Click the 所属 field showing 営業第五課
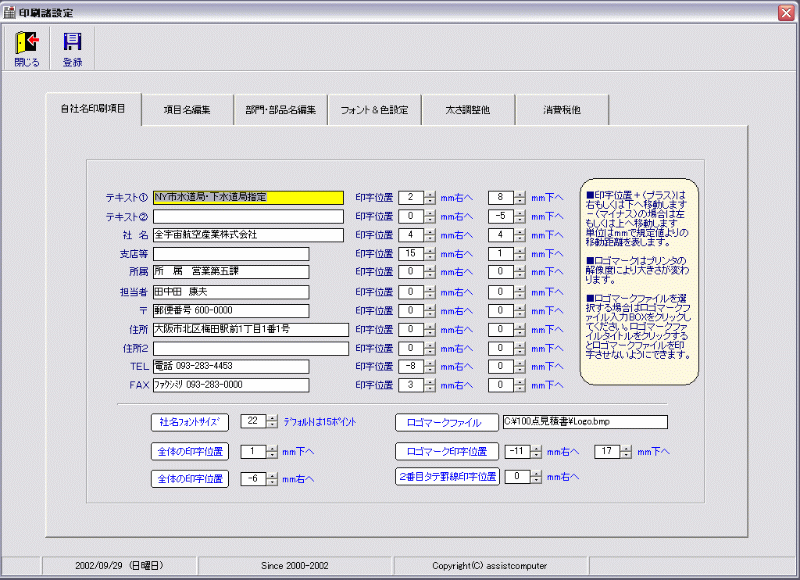Viewport: 800px width, 580px height. (231, 272)
